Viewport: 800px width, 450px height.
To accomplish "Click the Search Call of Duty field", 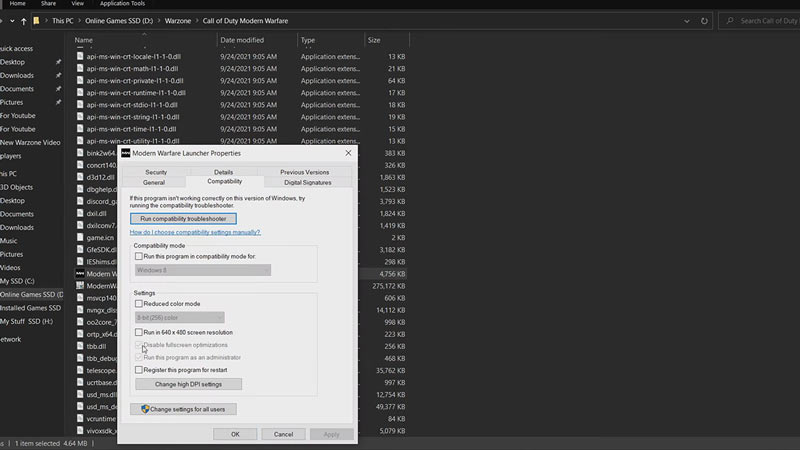I will [760, 21].
